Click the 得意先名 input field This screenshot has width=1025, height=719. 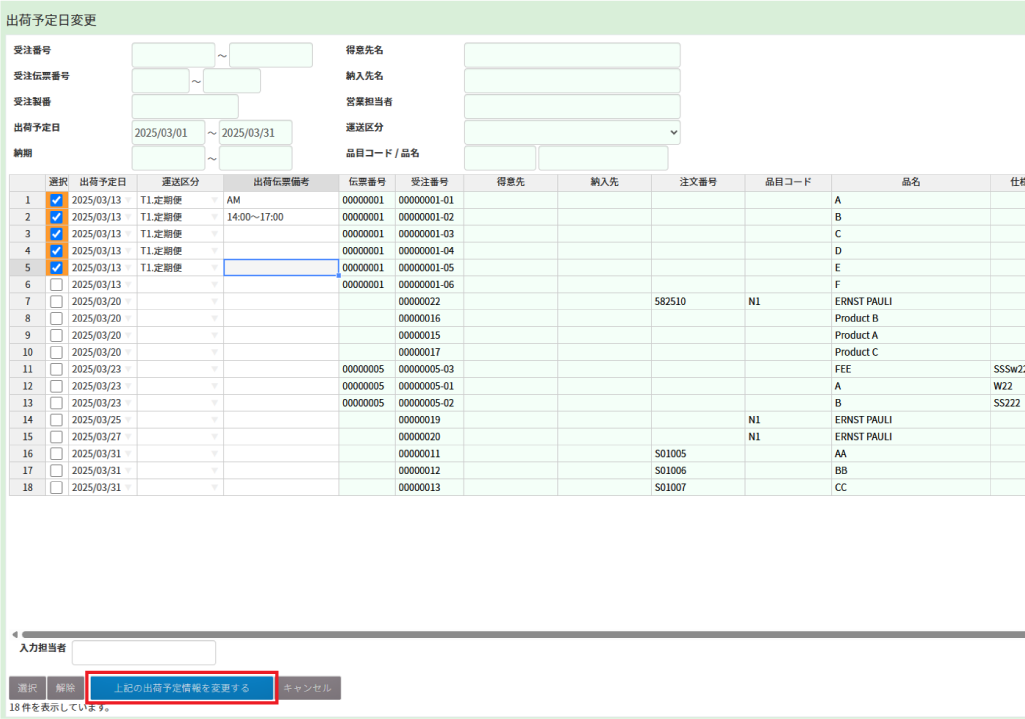pyautogui.click(x=572, y=55)
